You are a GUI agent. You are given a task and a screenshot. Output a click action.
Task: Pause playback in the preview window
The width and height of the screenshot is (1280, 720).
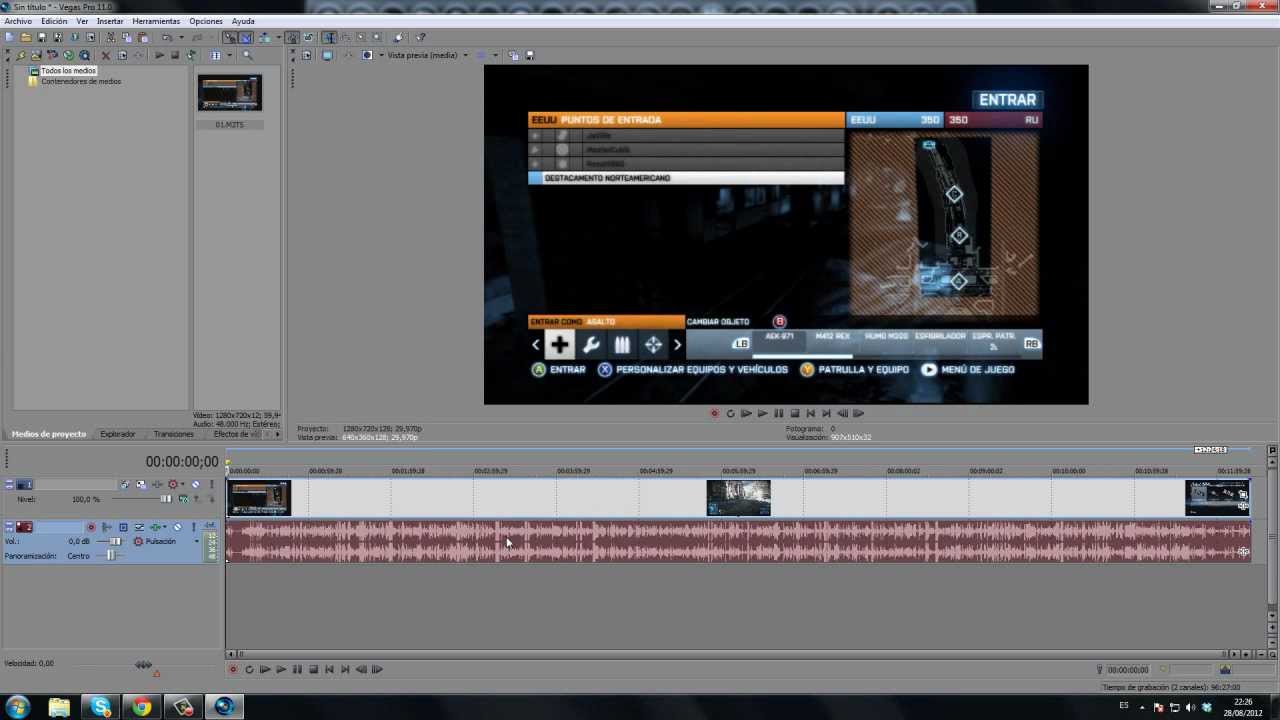[x=779, y=413]
